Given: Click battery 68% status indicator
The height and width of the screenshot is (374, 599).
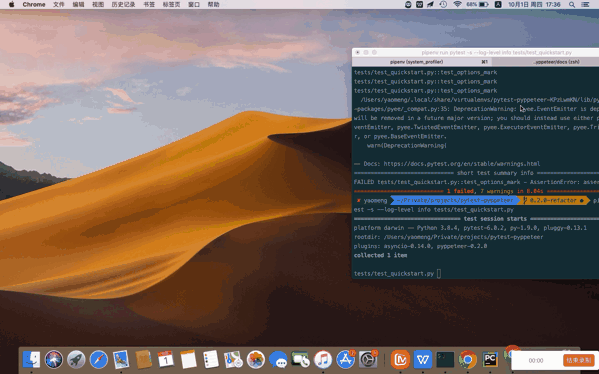Looking at the screenshot, I should point(477,5).
